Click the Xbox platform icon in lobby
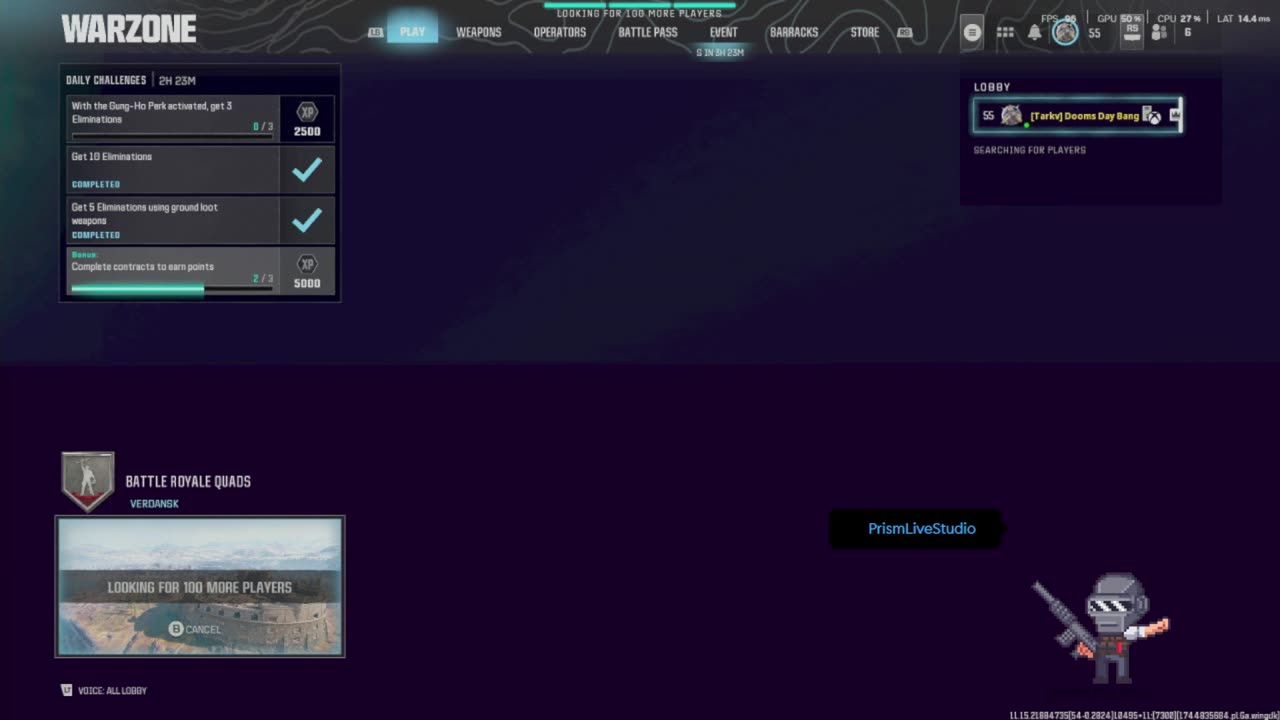 1152,115
